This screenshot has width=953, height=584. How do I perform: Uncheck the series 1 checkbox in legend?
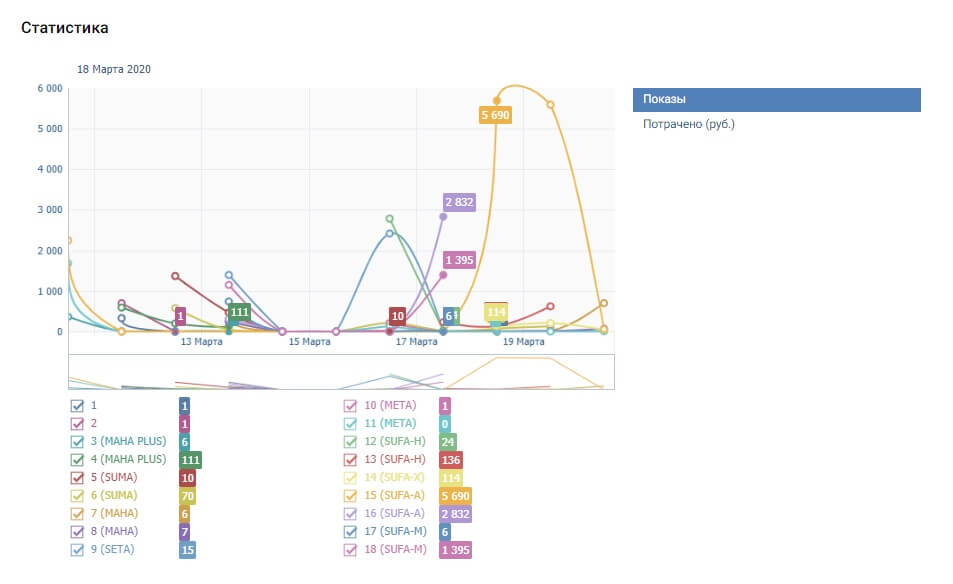77,406
